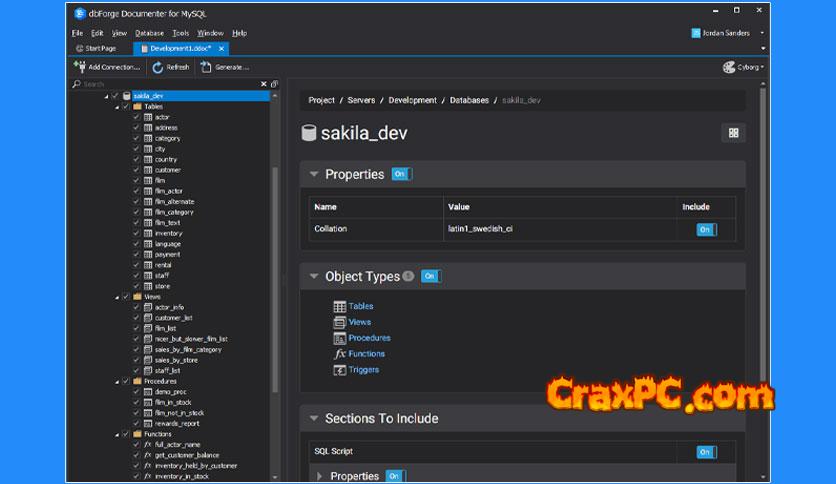This screenshot has width=836, height=484.
Task: Click the grid layout icon beside sakila_dev
Action: (x=733, y=133)
